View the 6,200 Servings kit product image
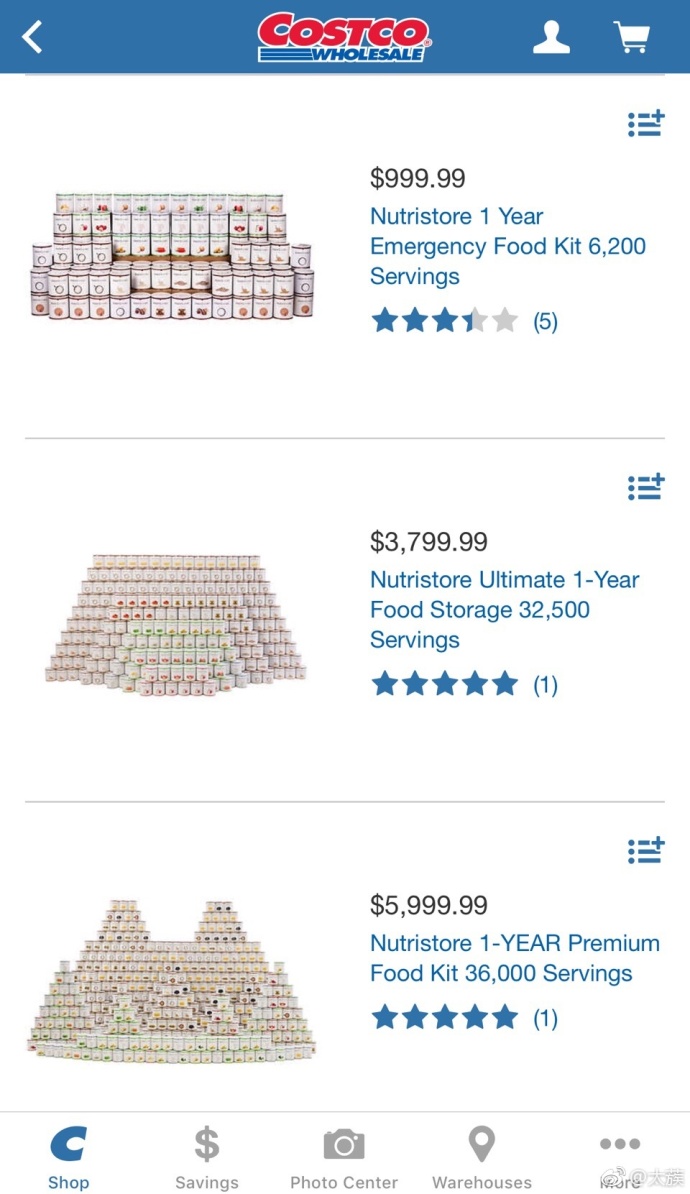 [171, 255]
